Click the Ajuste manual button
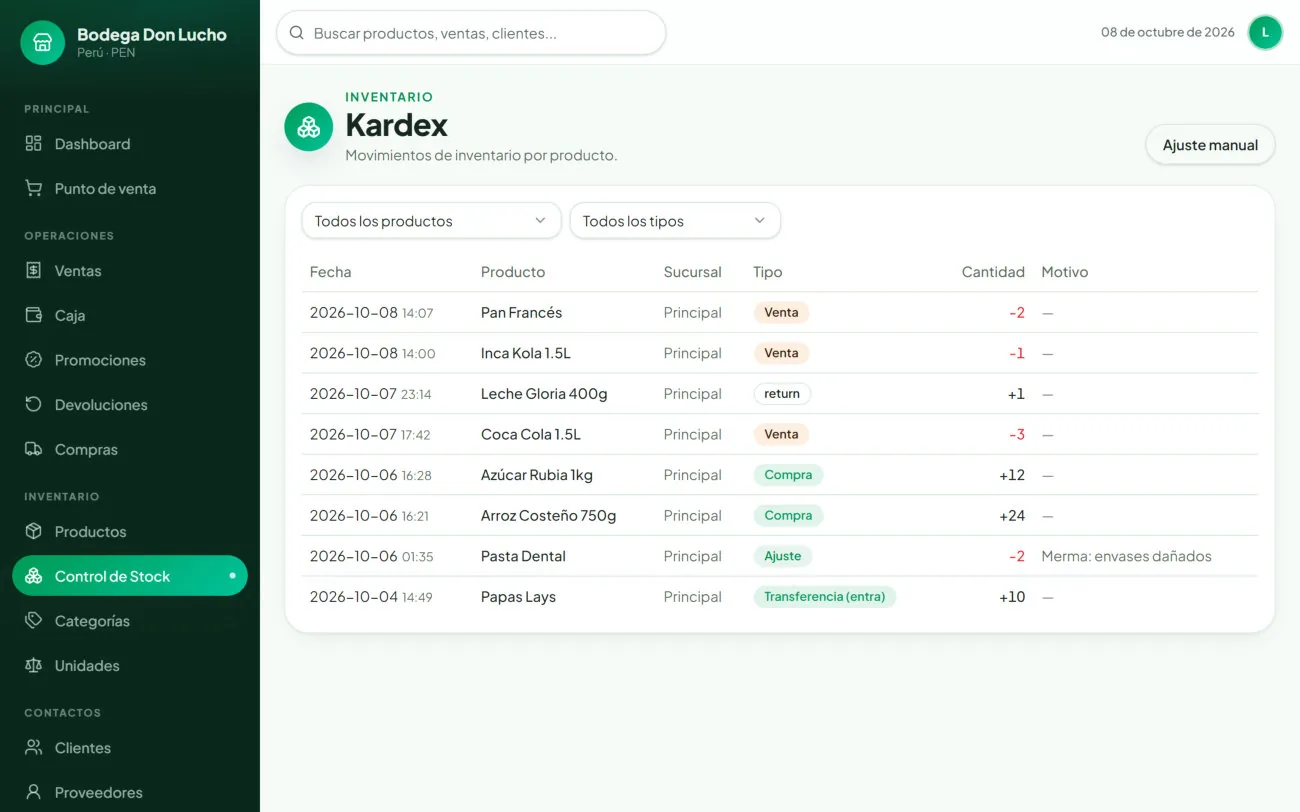 pyautogui.click(x=1210, y=145)
